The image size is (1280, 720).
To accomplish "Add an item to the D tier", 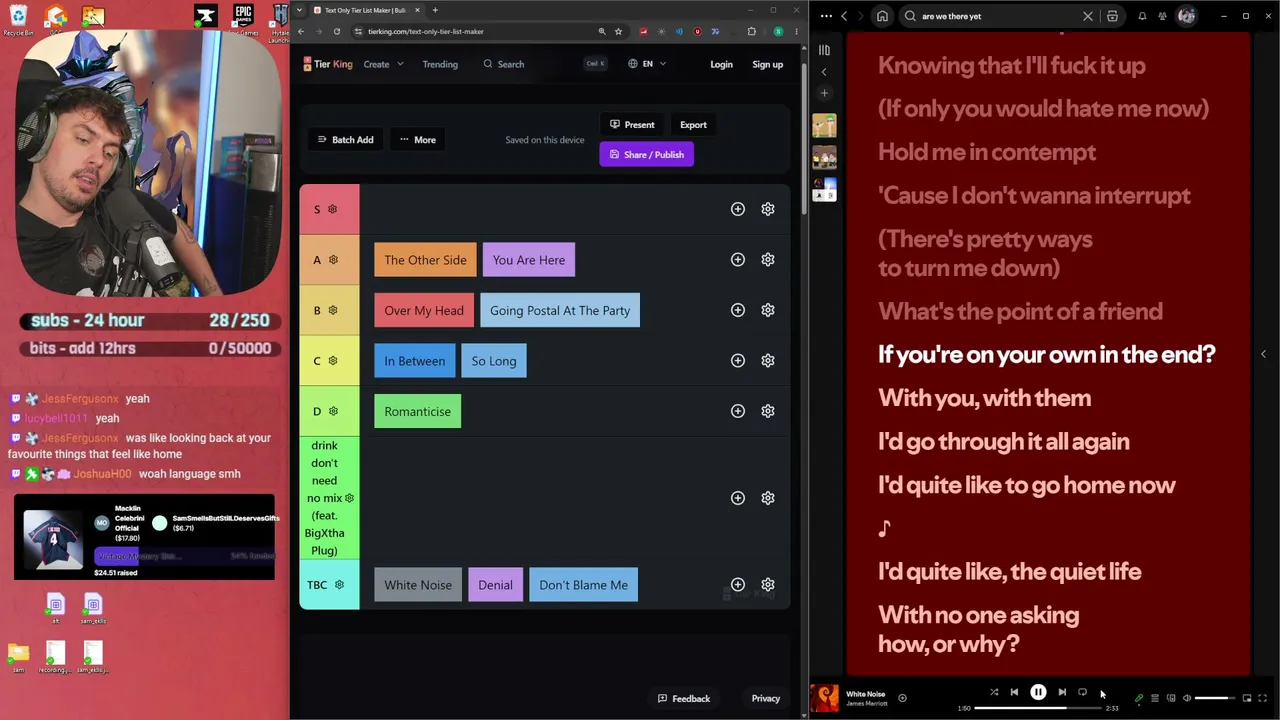I will coord(738,411).
